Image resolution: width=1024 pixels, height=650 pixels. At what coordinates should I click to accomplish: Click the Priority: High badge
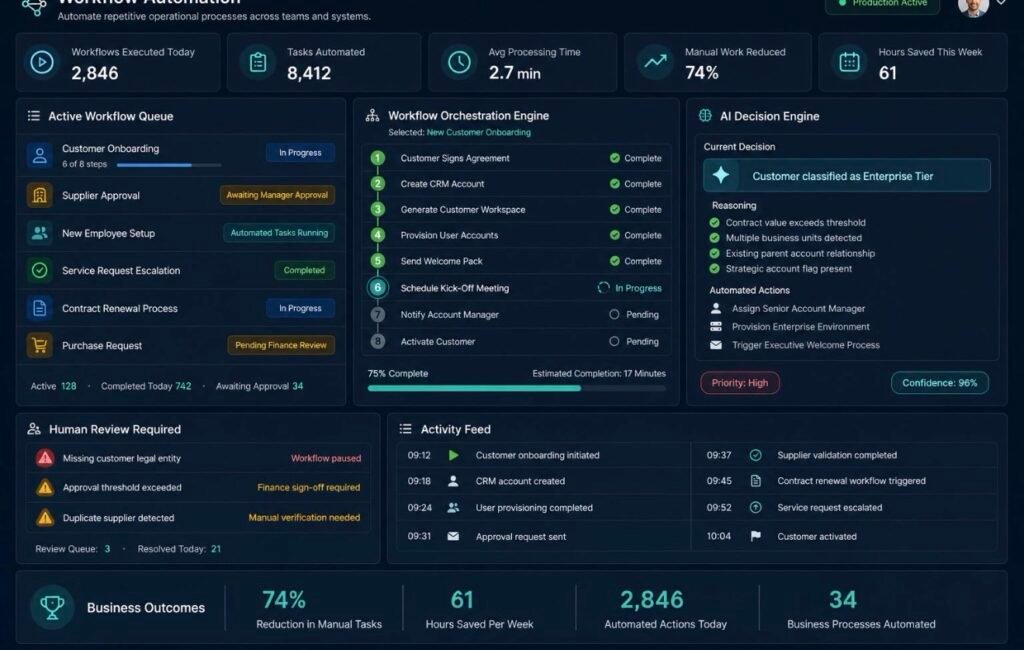[739, 383]
